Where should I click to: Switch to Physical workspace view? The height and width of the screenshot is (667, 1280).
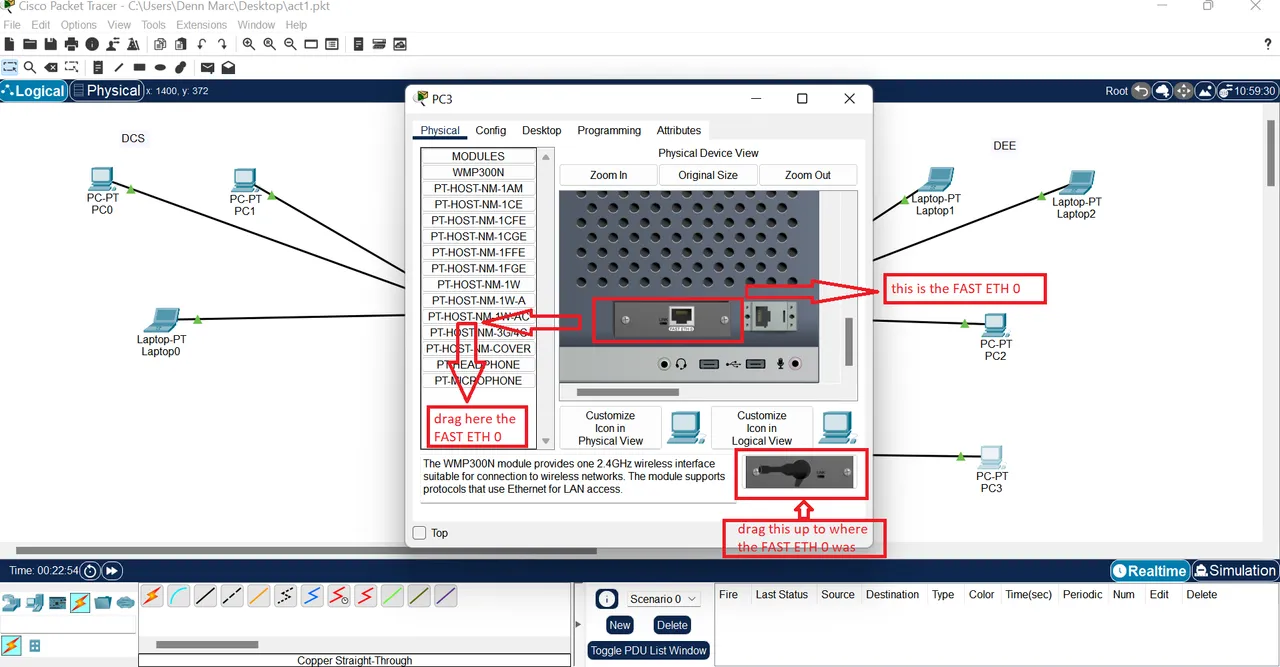107,91
